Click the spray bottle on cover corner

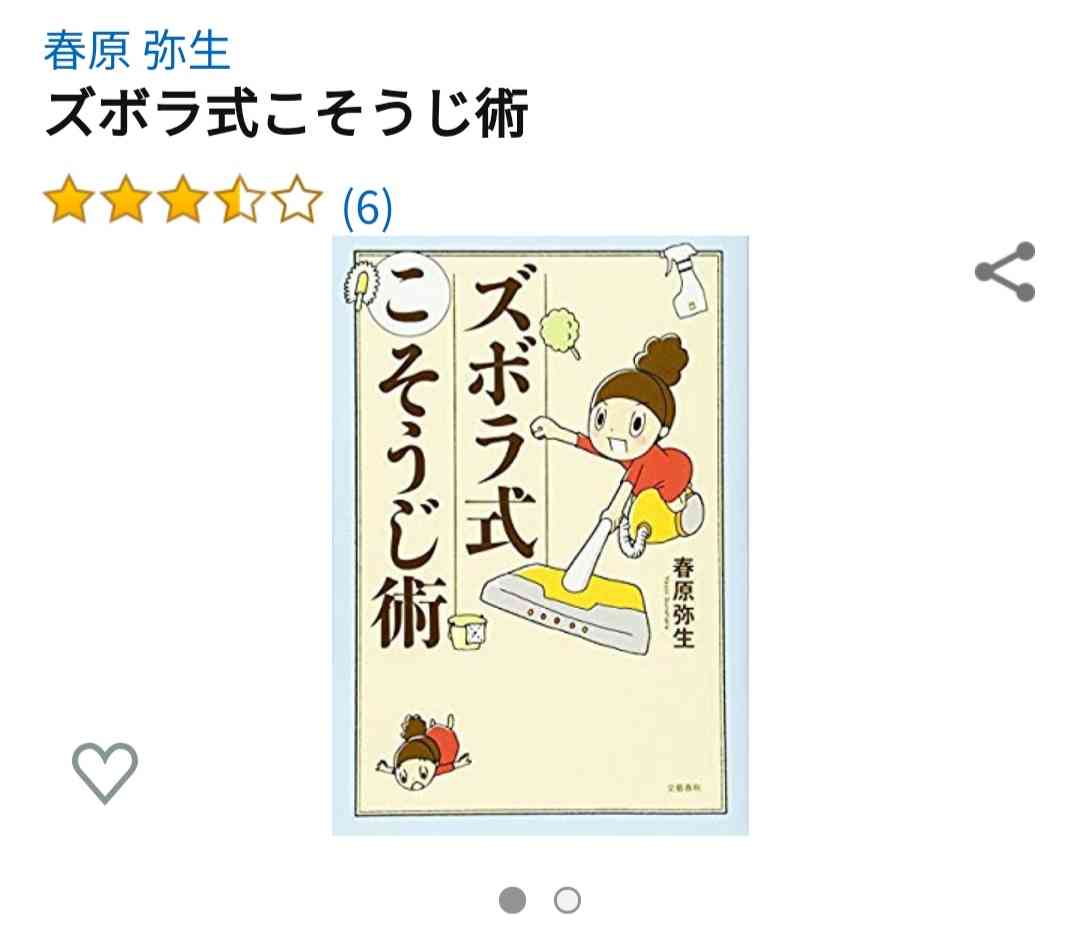(x=681, y=280)
